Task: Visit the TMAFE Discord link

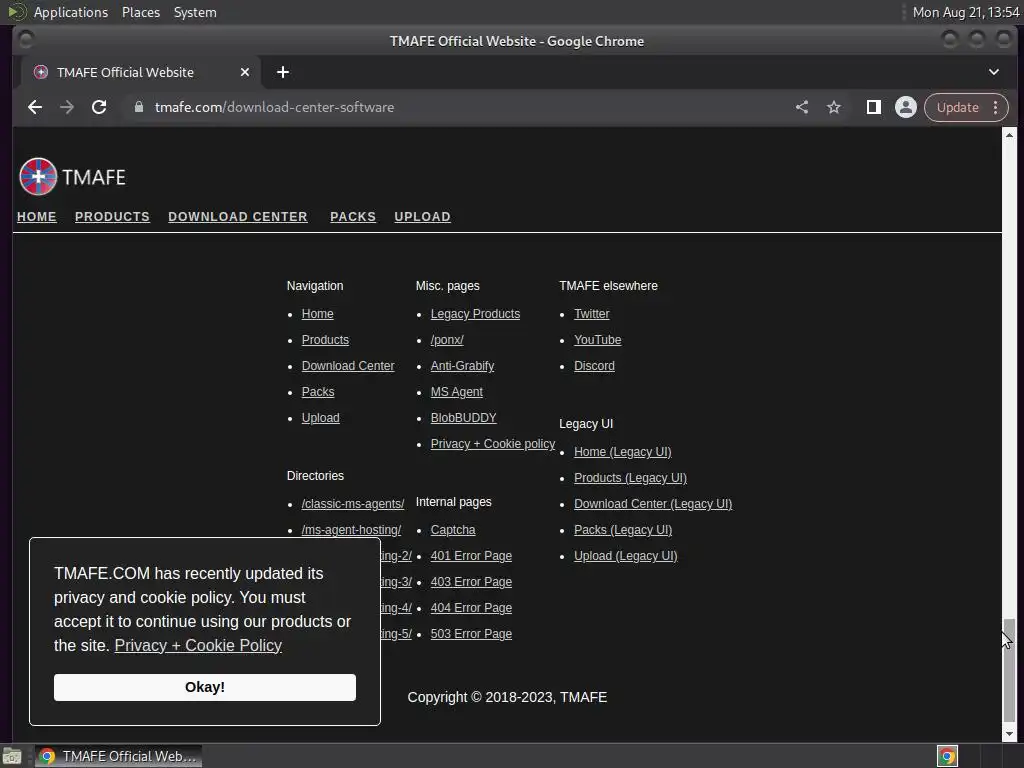Action: pos(594,366)
